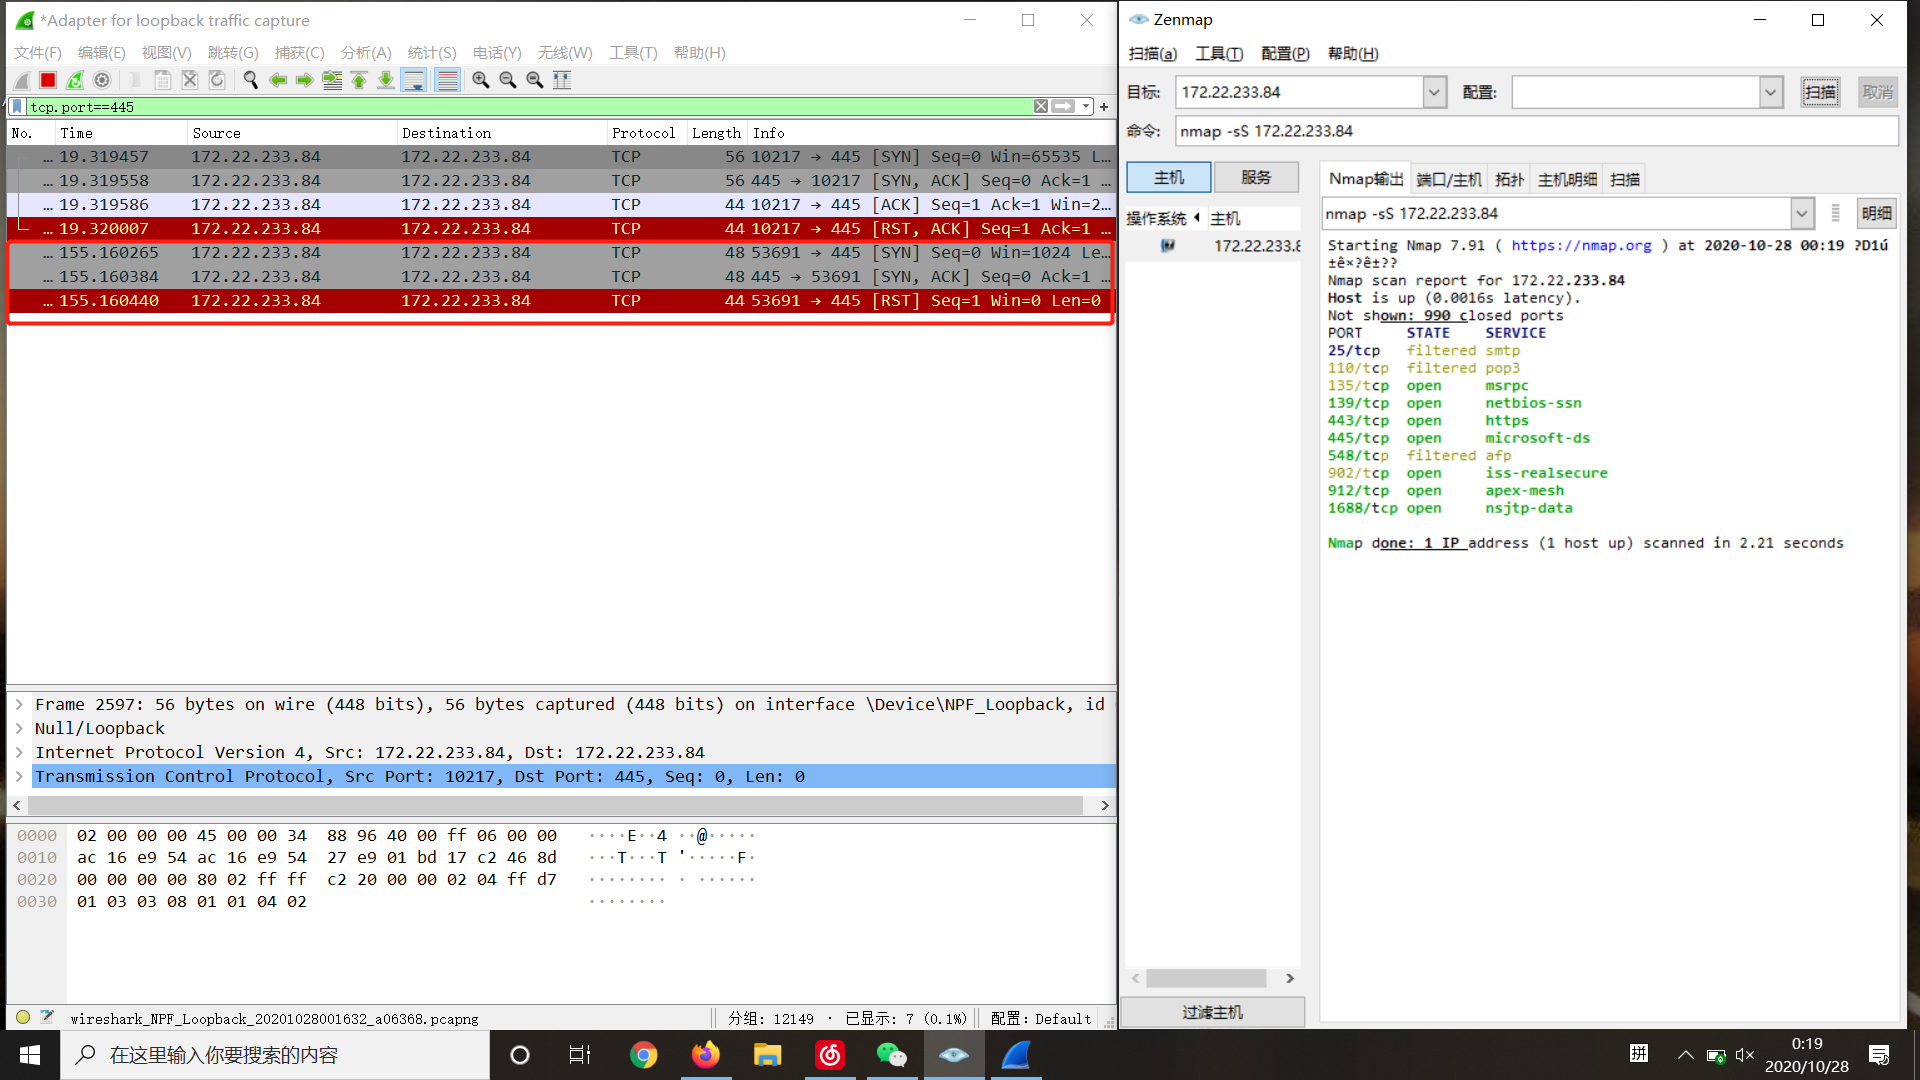The width and height of the screenshot is (1920, 1080).
Task: Toggle auto-scroll during live capture
Action: [414, 80]
